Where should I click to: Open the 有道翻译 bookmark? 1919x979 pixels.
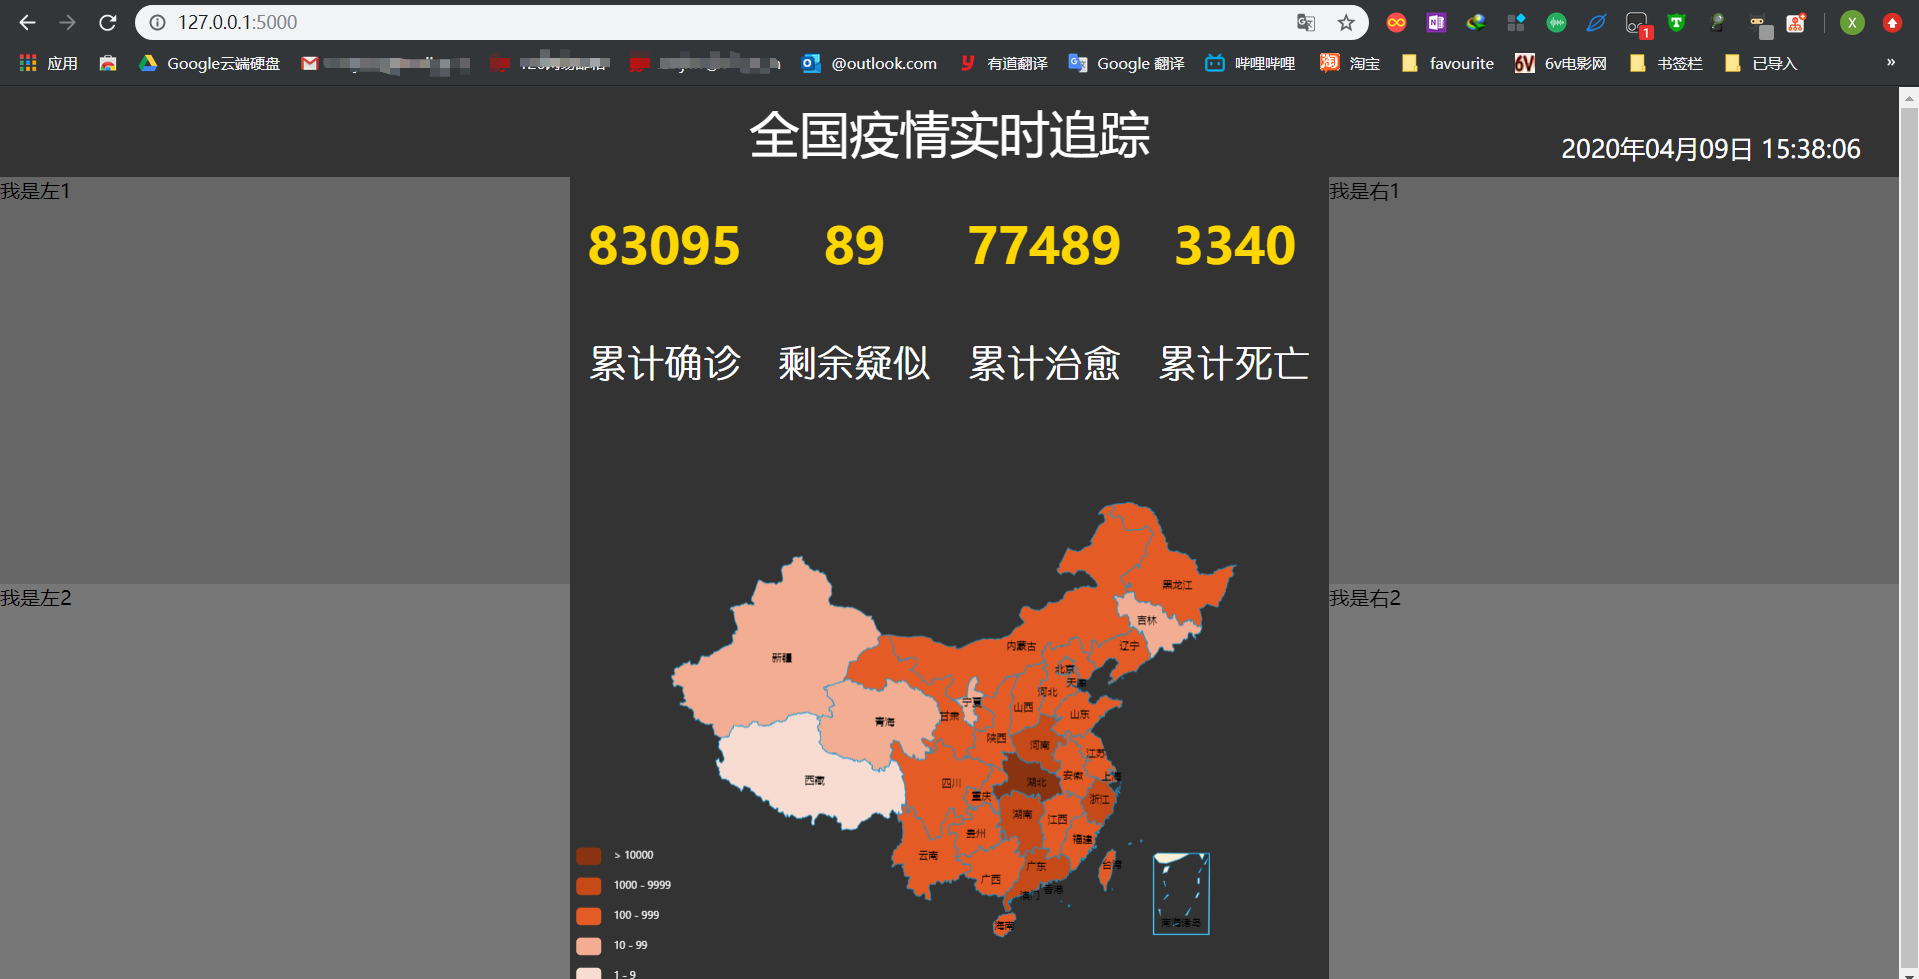pos(1003,63)
